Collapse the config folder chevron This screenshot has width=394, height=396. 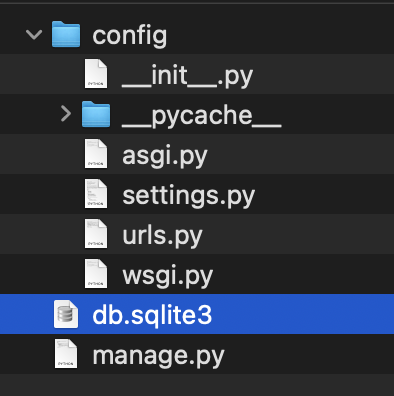[x=34, y=34]
